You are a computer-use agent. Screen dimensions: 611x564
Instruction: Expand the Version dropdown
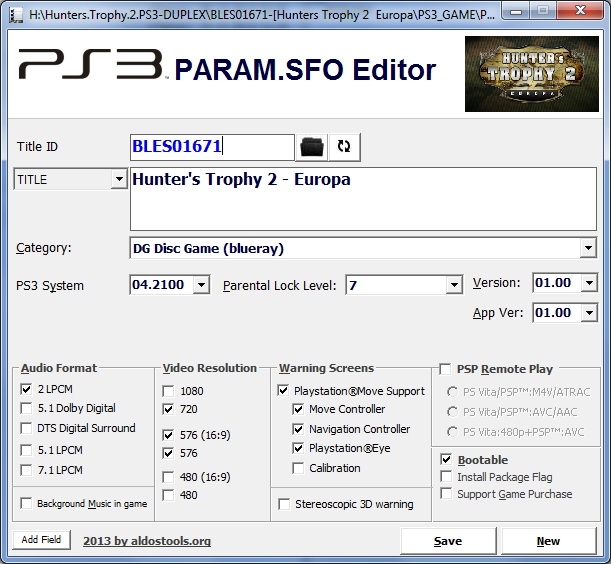pos(589,283)
